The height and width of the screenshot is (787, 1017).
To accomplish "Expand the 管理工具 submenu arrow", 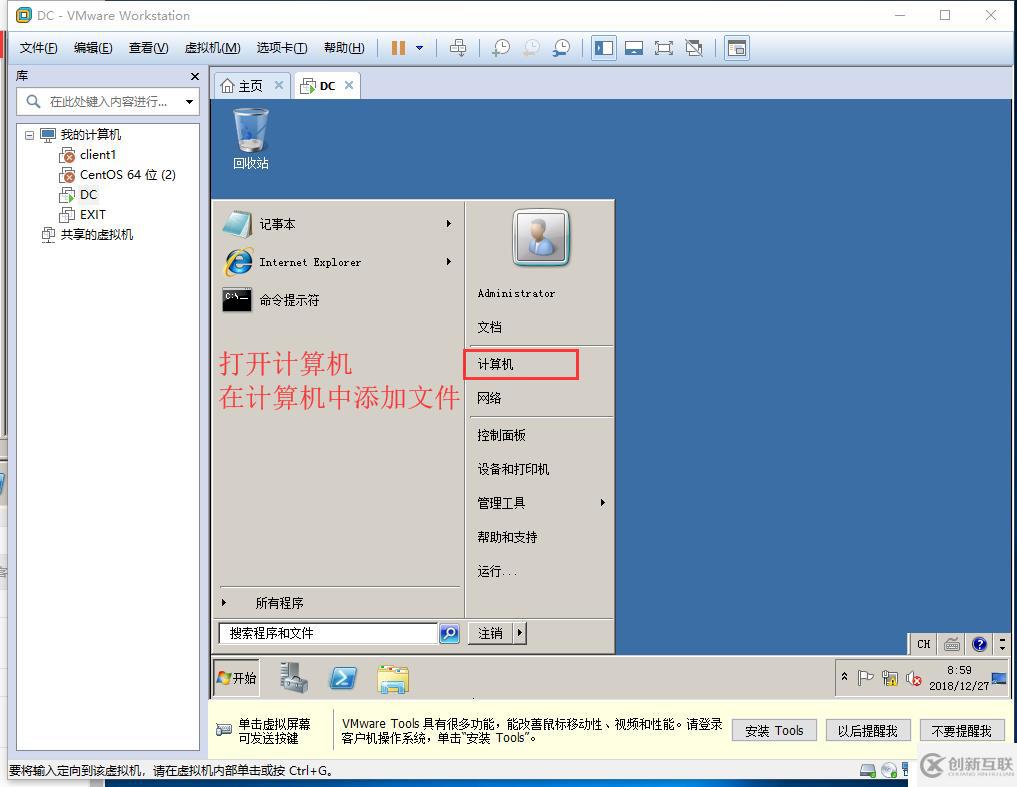I will tap(603, 503).
